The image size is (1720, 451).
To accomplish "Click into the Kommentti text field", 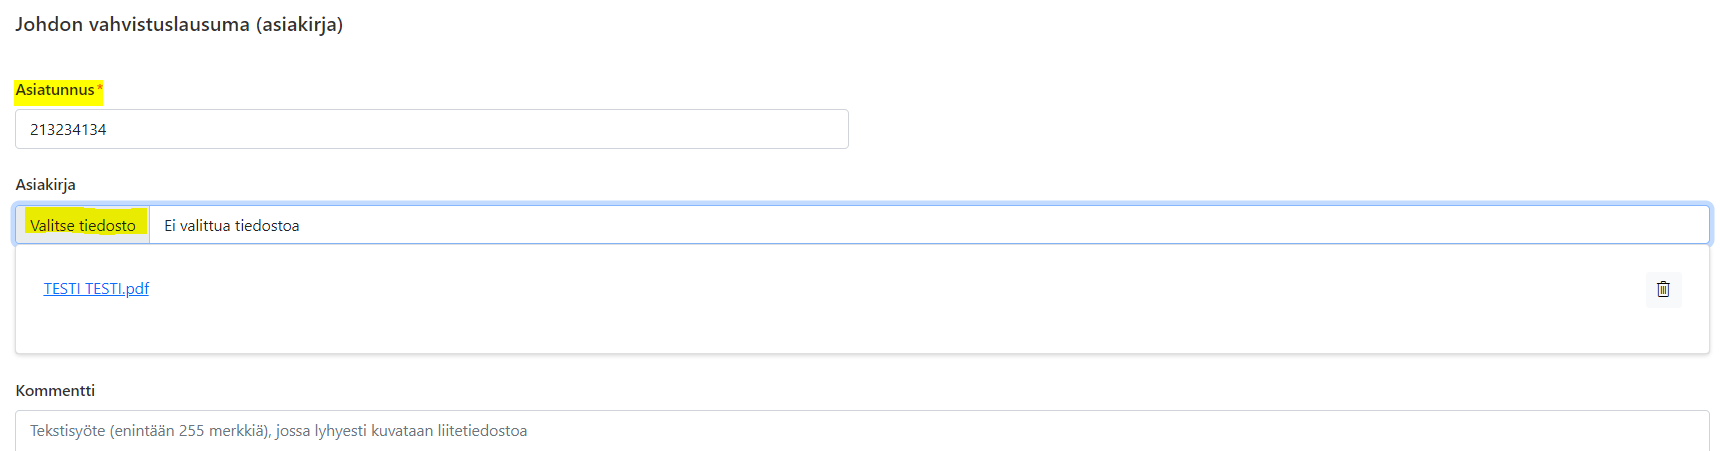I will click(862, 430).
